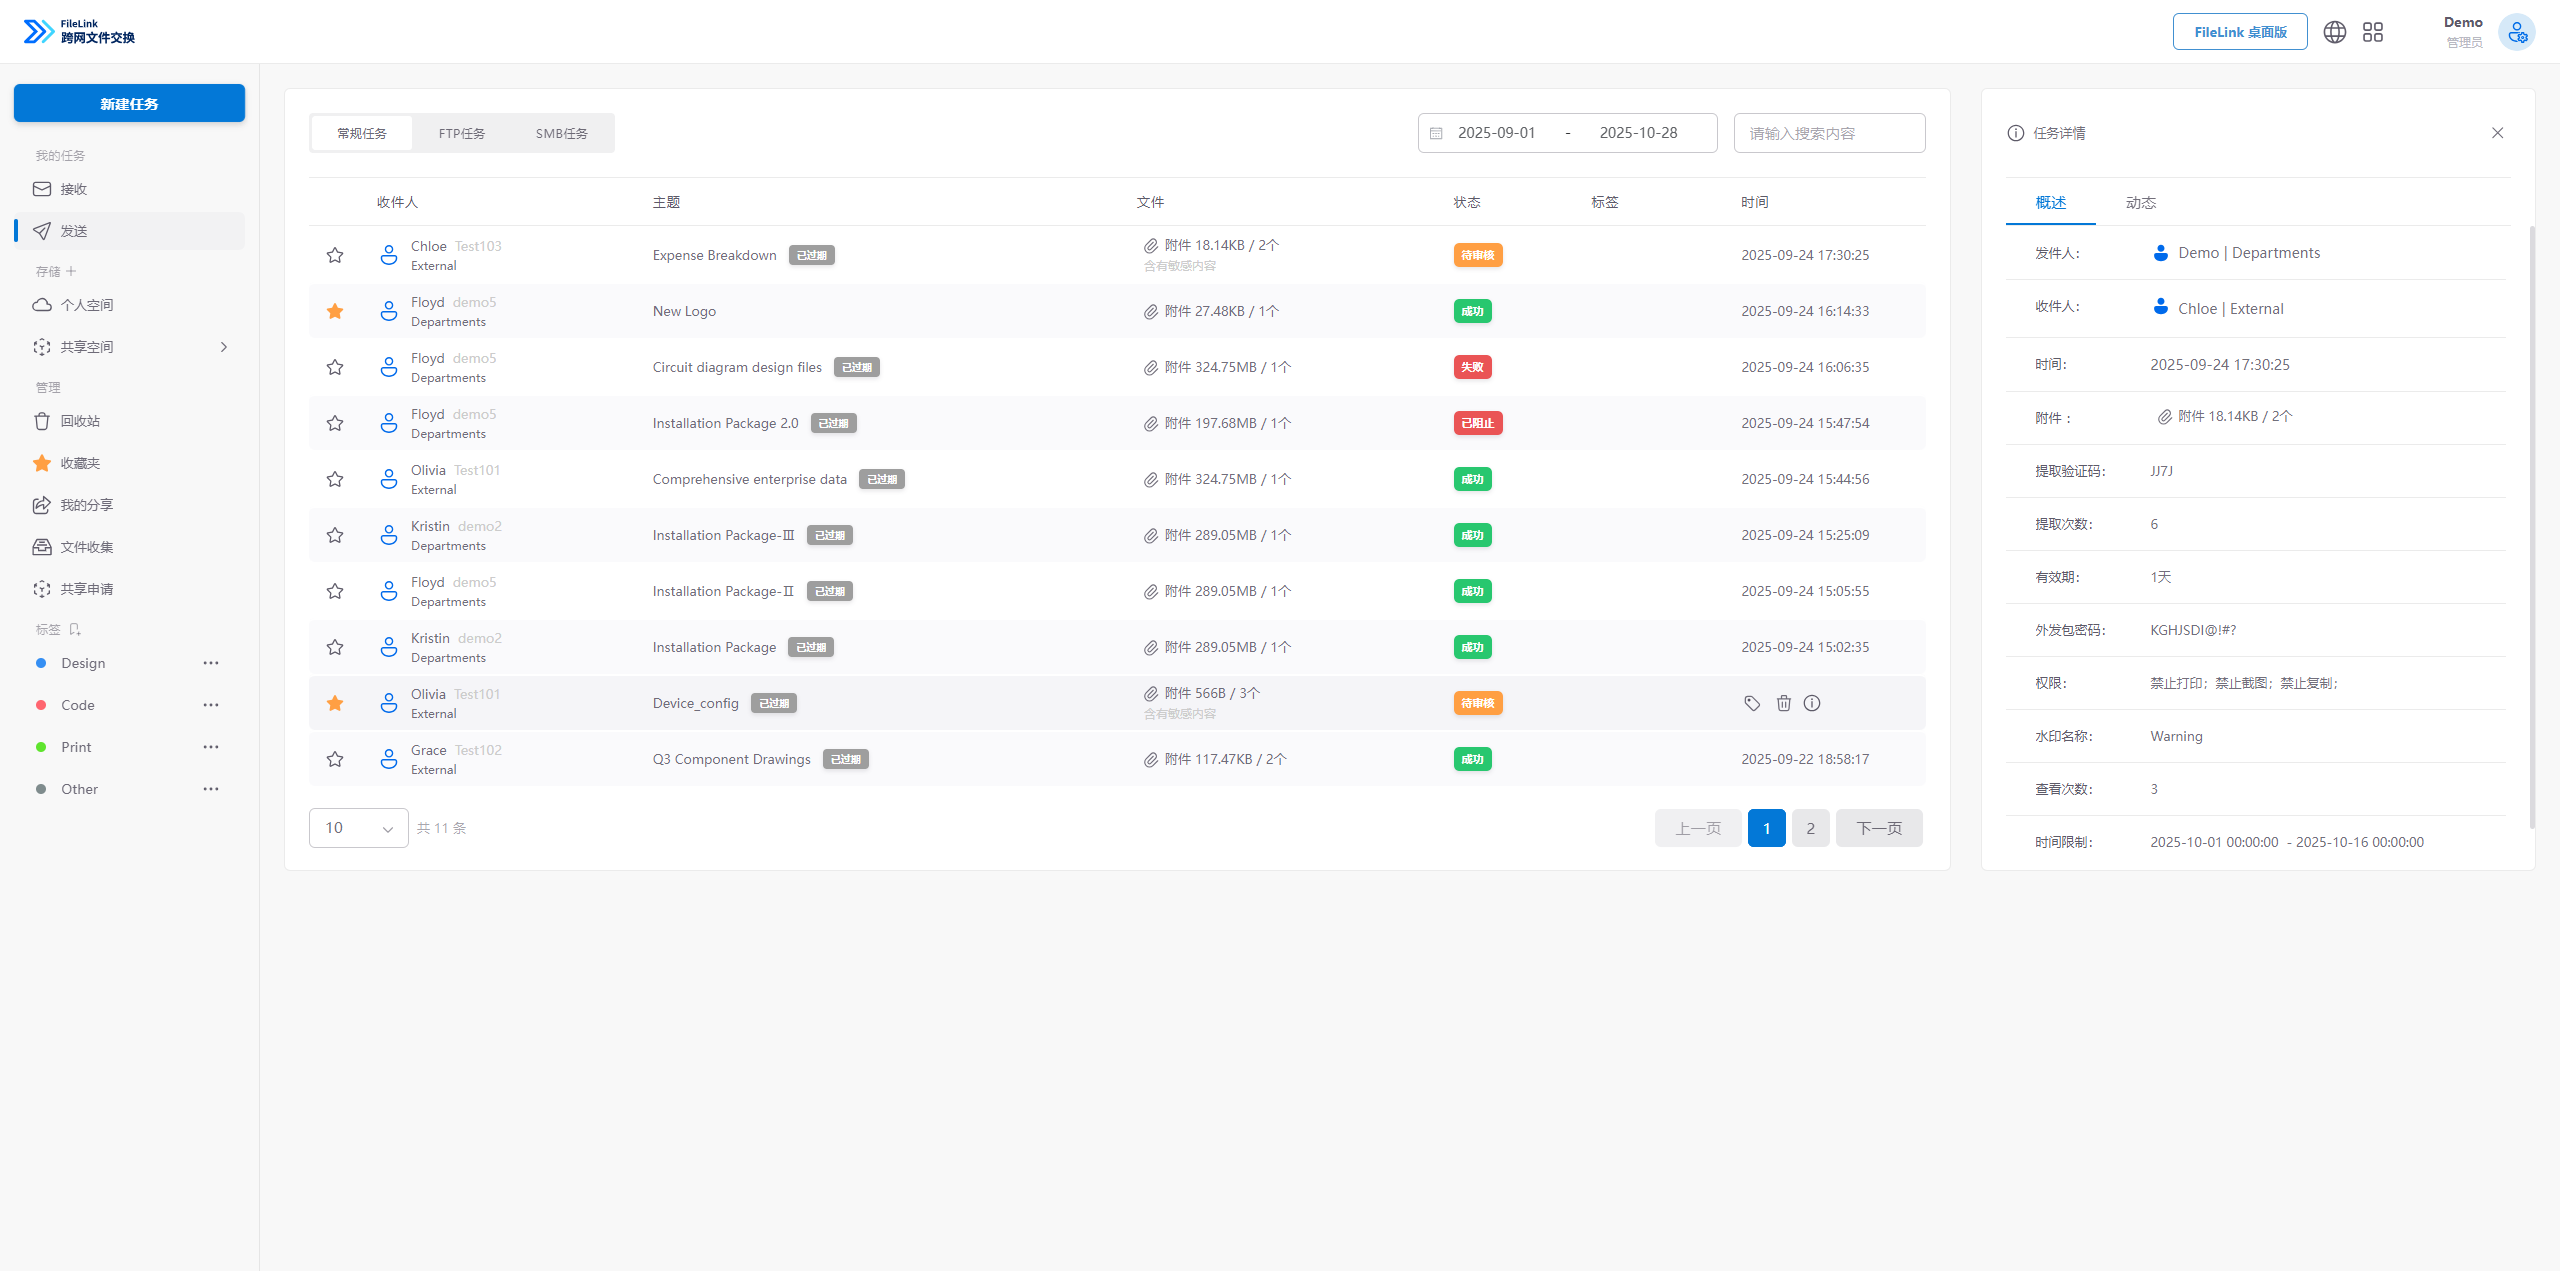Switch to the FTP任务 tab
The height and width of the screenshot is (1271, 2560).
461,133
